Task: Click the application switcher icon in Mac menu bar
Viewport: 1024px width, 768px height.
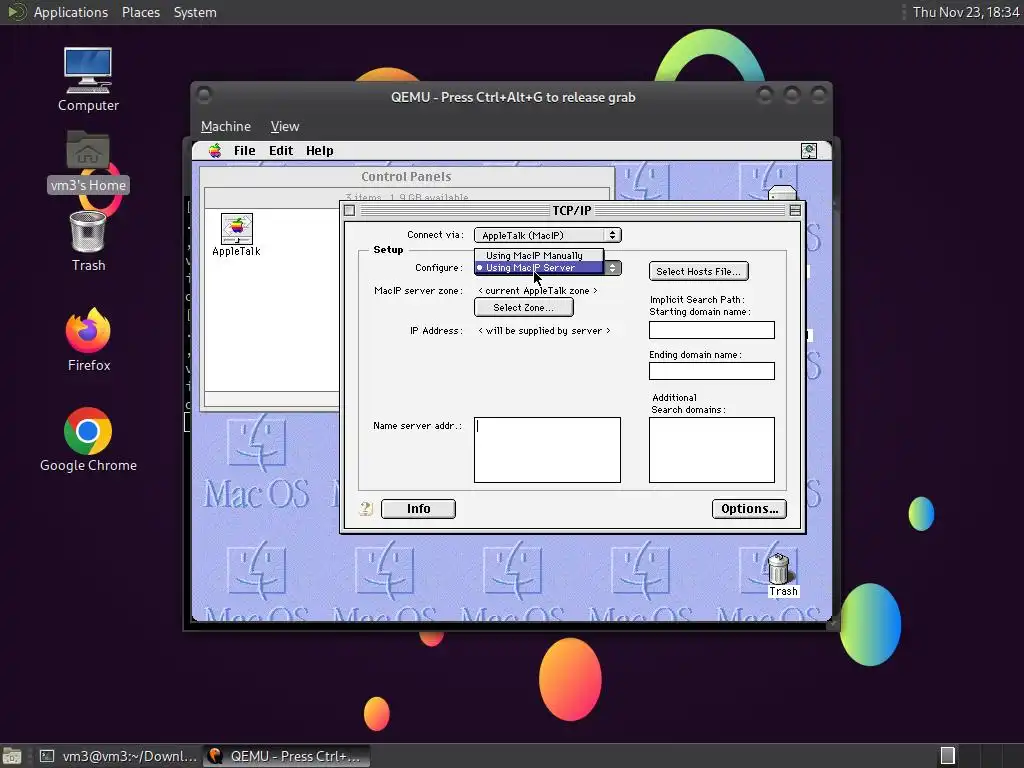Action: (808, 151)
